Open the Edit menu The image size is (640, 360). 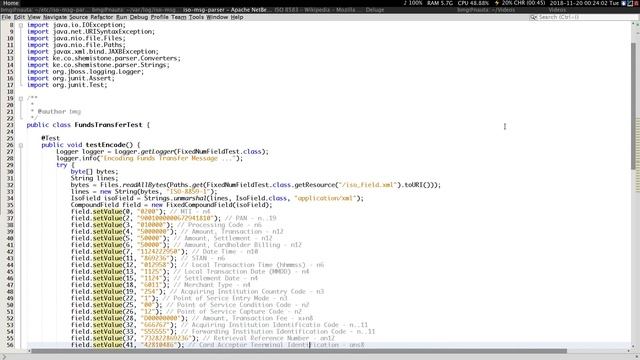19,17
